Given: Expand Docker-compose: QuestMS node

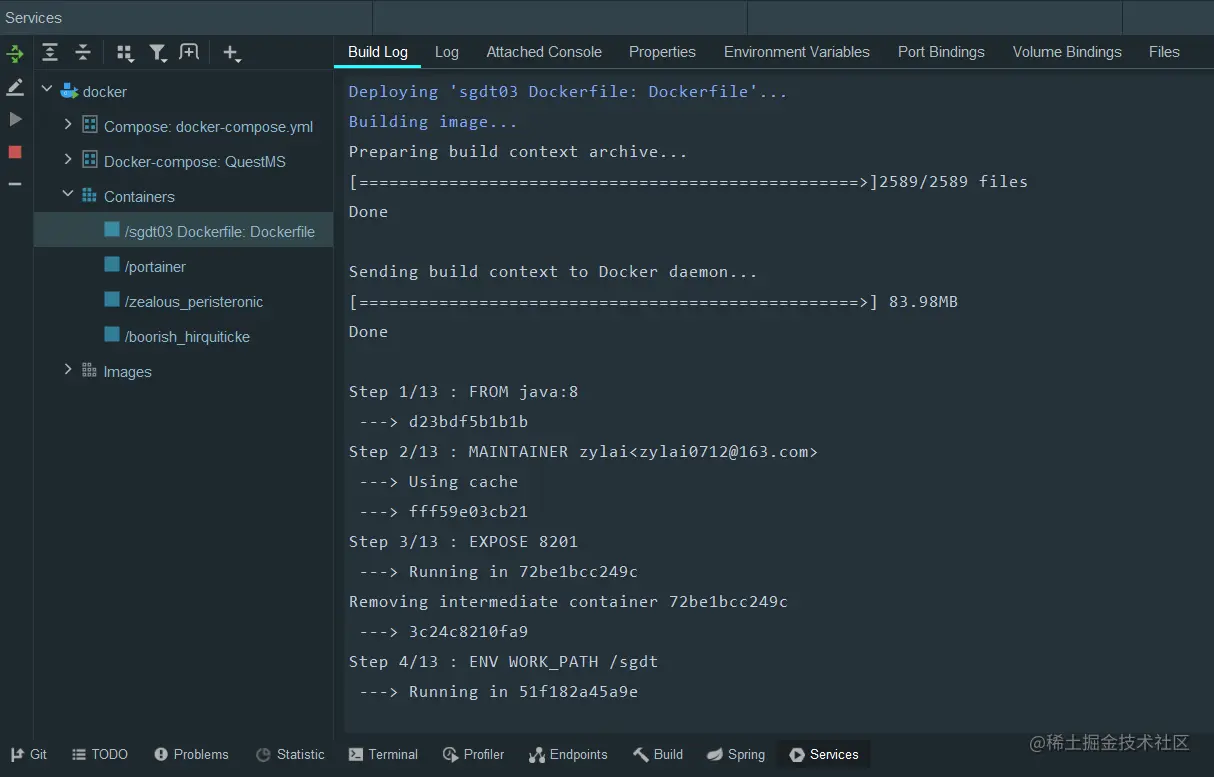Looking at the screenshot, I should click(68, 160).
